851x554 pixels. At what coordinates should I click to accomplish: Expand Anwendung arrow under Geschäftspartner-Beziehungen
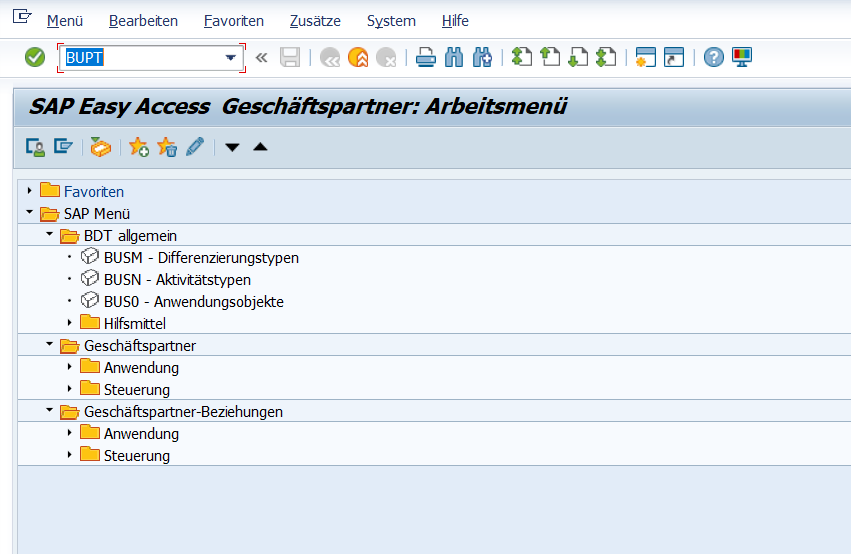pyautogui.click(x=69, y=432)
